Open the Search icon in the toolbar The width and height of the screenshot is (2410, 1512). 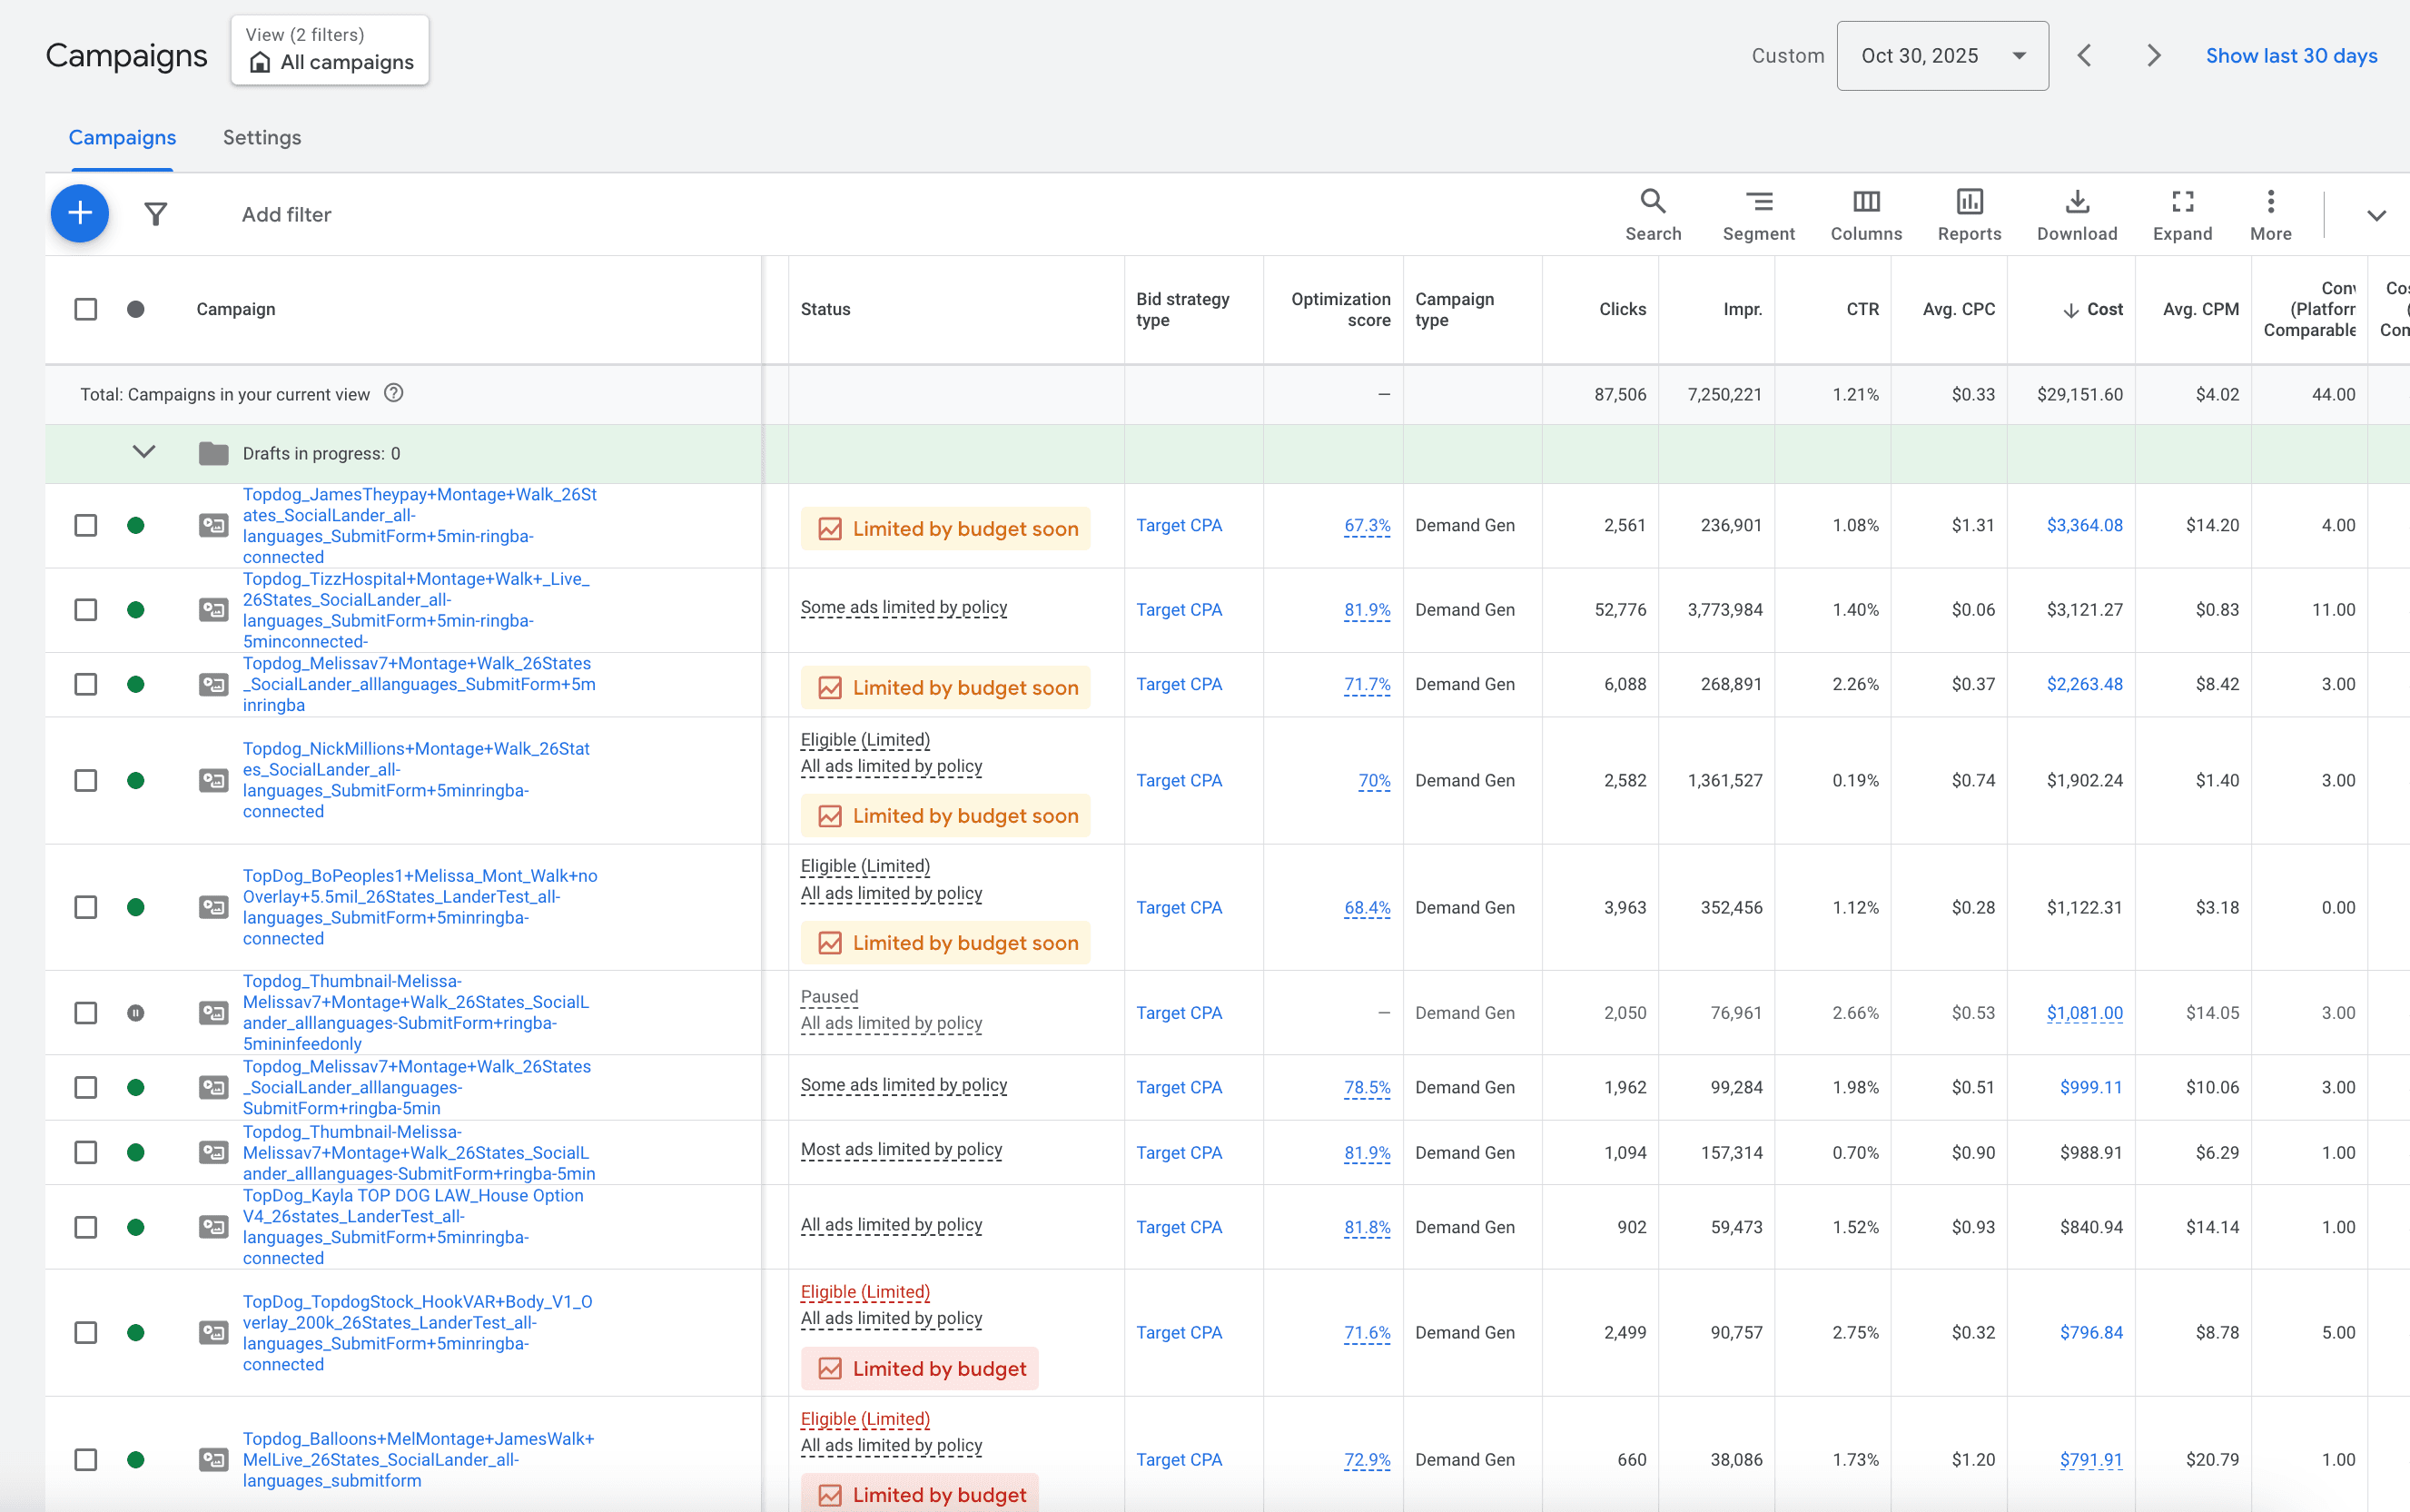point(1652,213)
